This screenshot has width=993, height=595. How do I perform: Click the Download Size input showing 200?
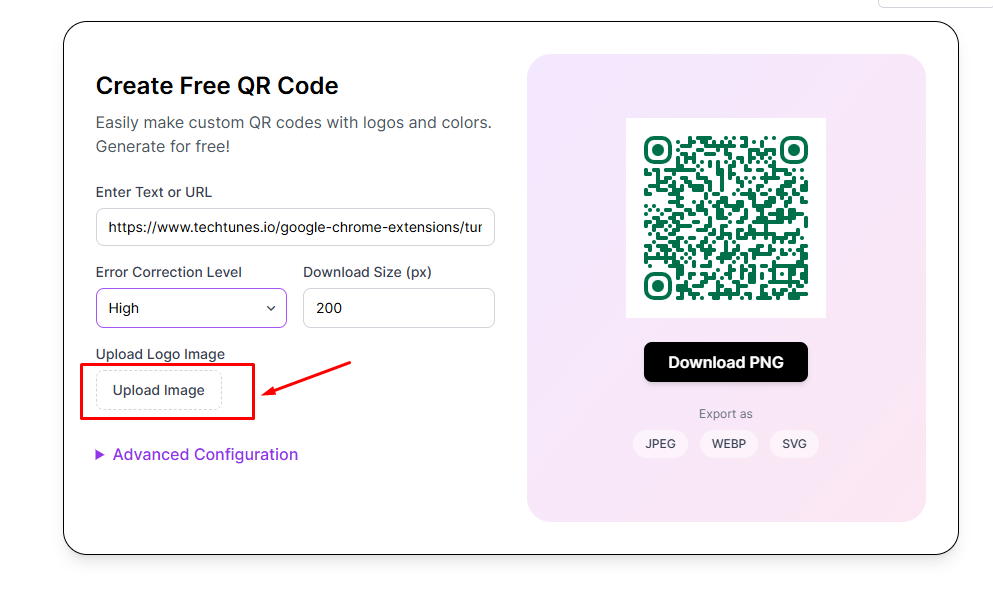[x=399, y=308]
